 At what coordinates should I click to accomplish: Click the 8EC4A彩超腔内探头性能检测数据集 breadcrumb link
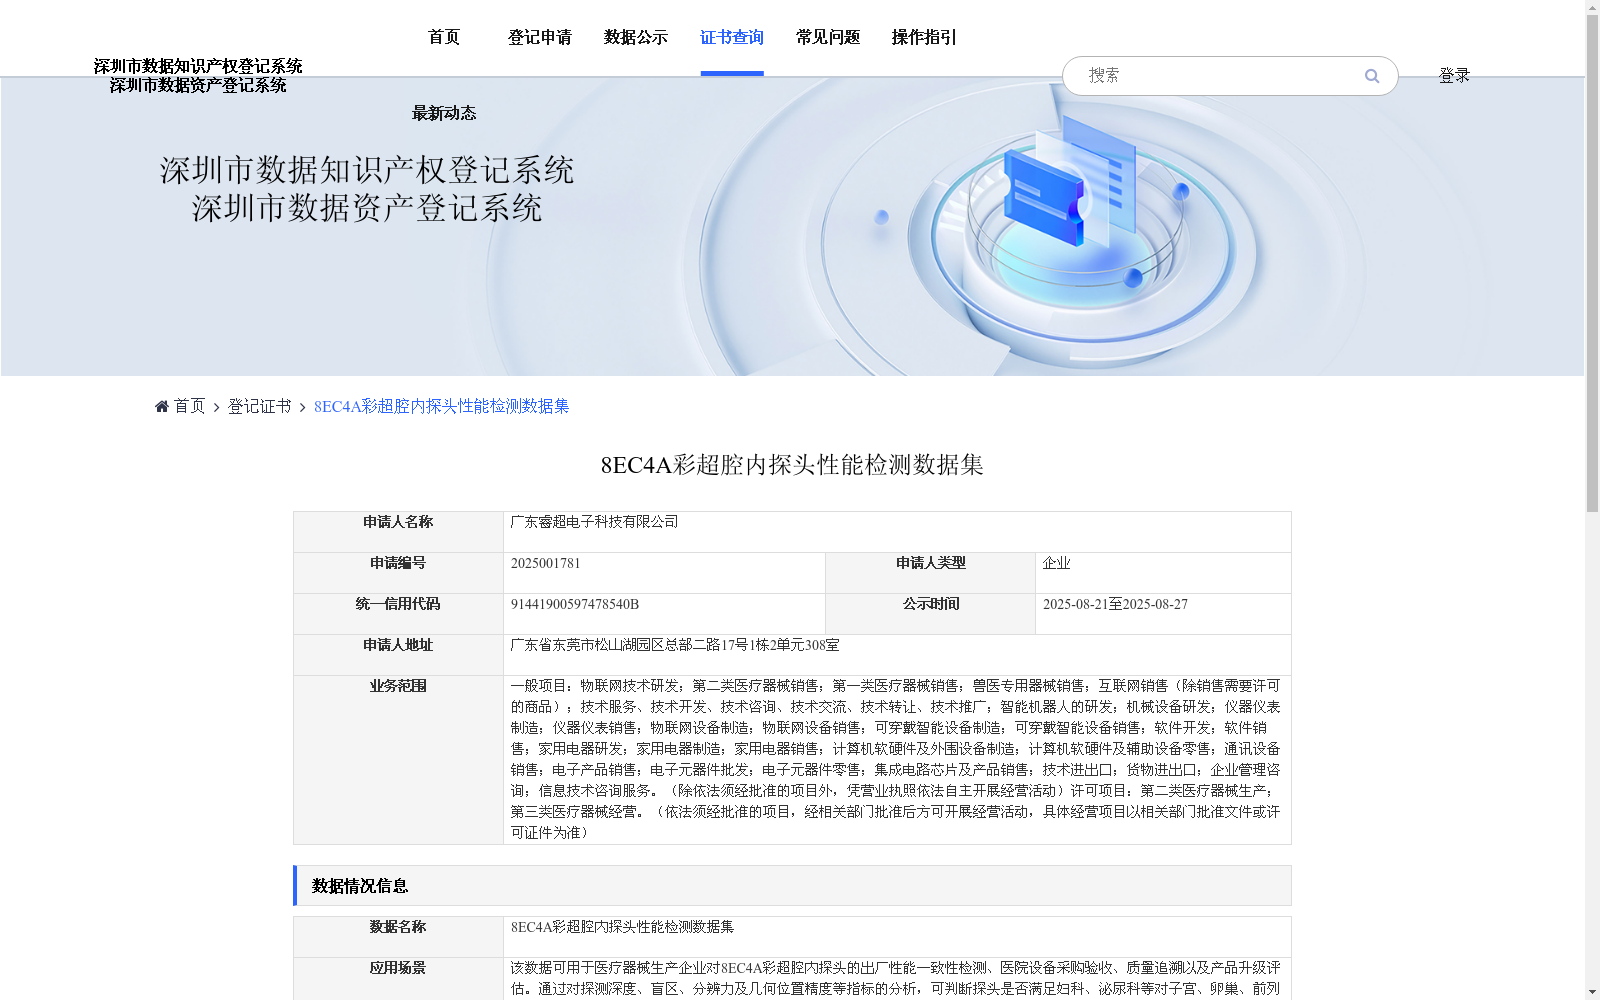tap(441, 406)
